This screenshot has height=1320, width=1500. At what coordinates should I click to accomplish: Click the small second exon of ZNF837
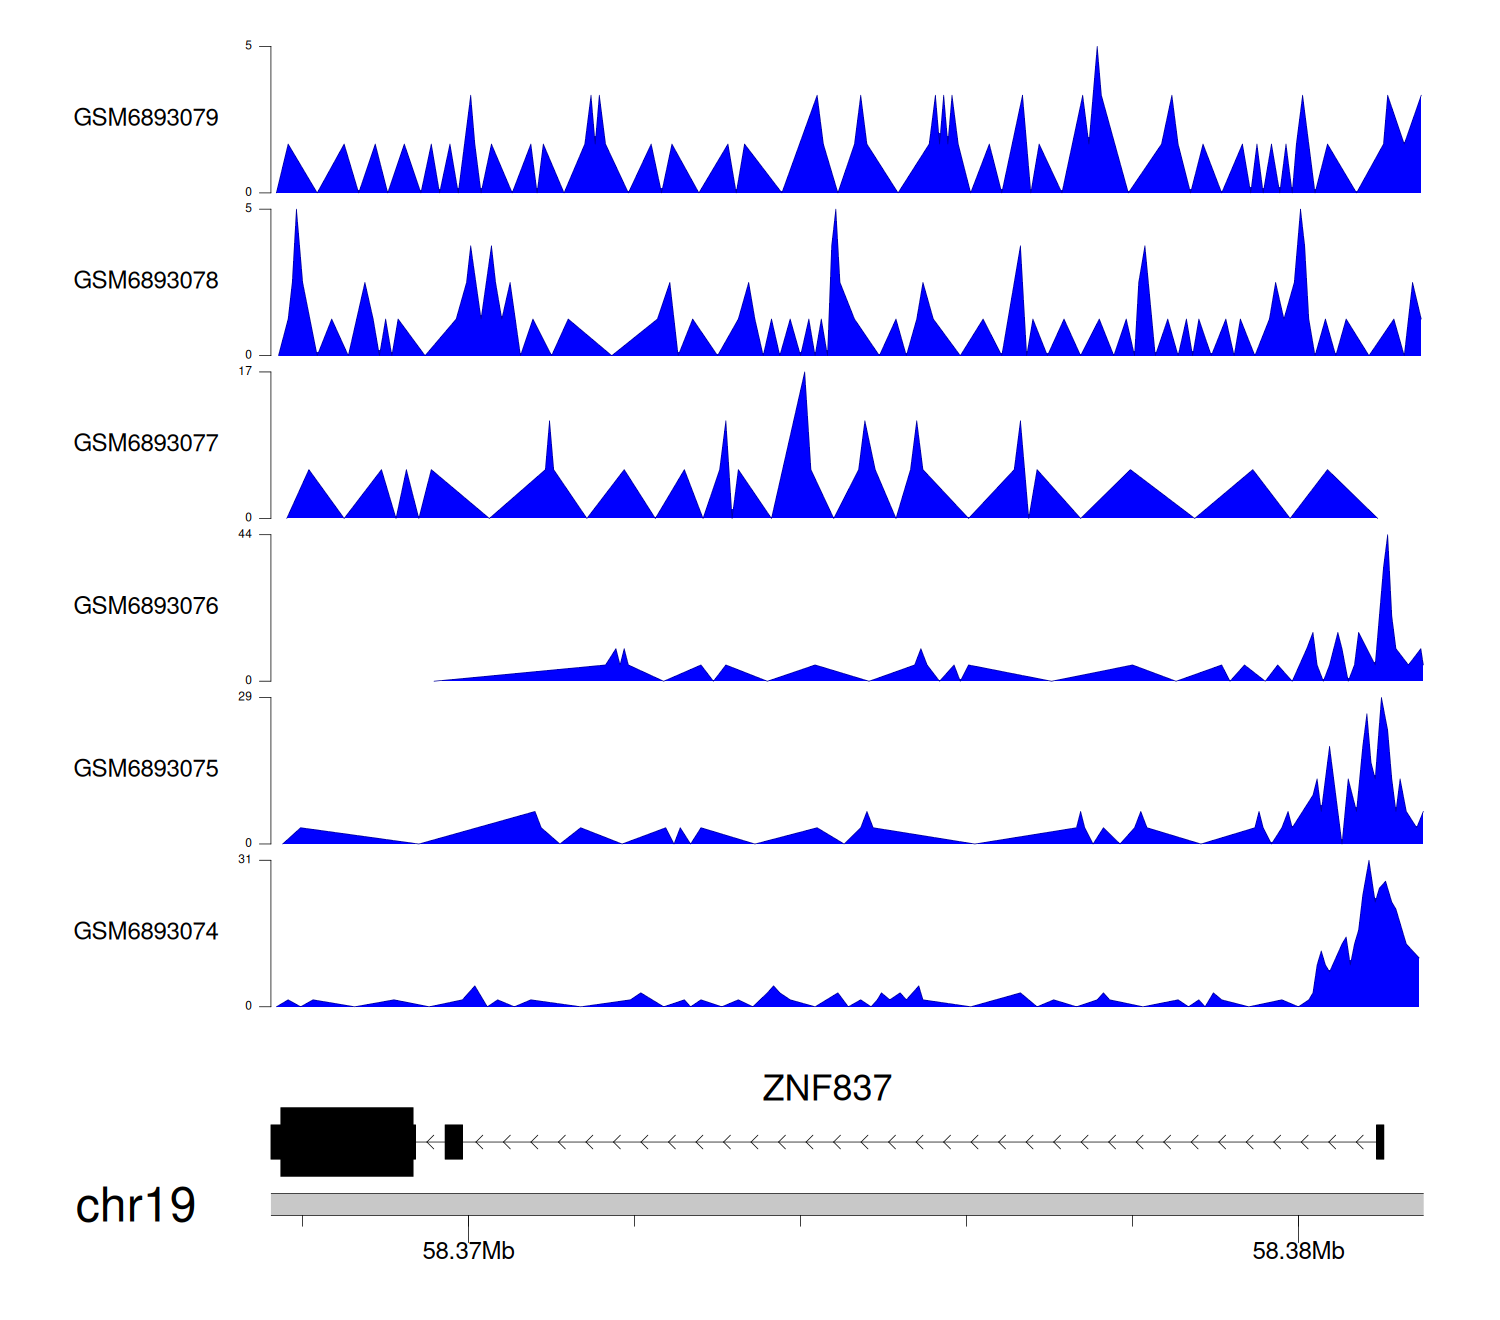(x=454, y=1141)
